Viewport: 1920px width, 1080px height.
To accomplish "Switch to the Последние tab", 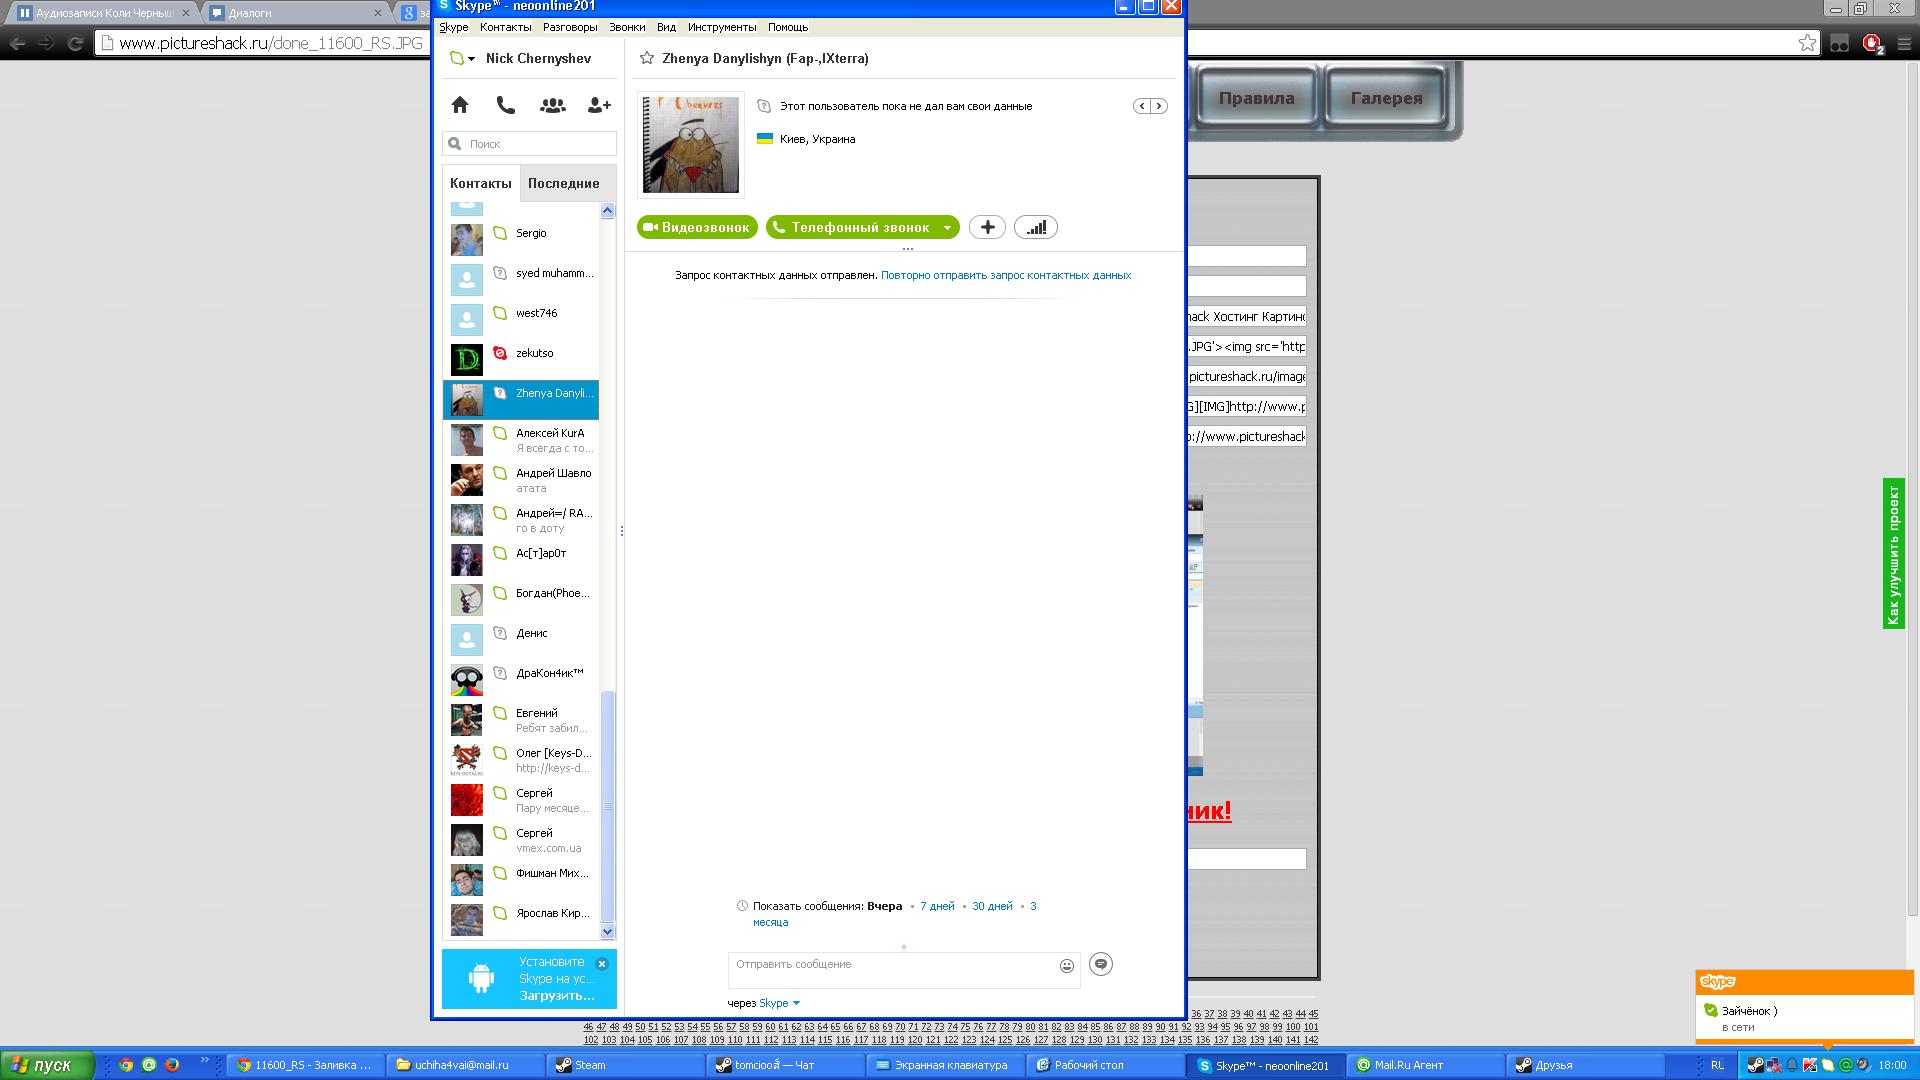I will 563,183.
